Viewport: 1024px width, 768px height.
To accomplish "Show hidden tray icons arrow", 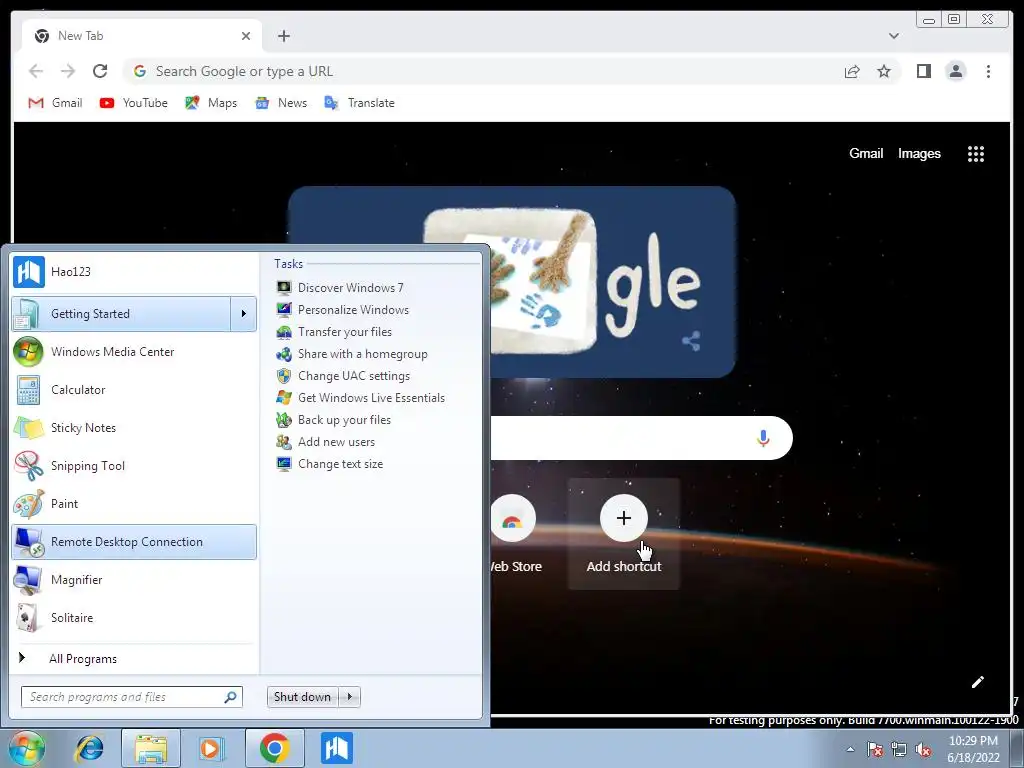I will [x=850, y=749].
